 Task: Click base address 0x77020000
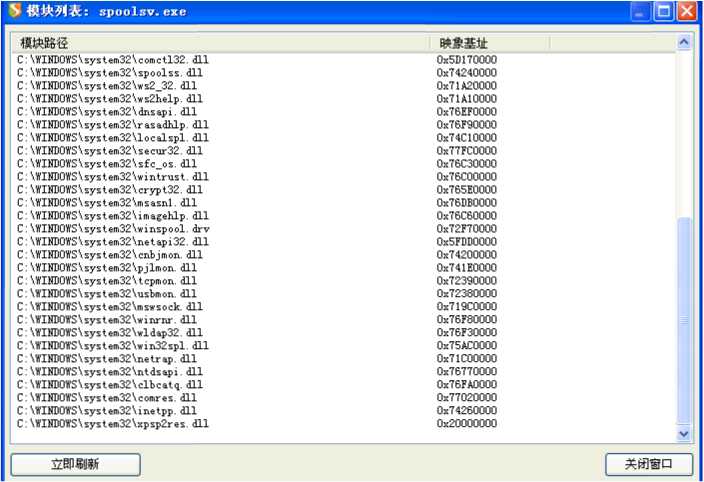tap(466, 398)
